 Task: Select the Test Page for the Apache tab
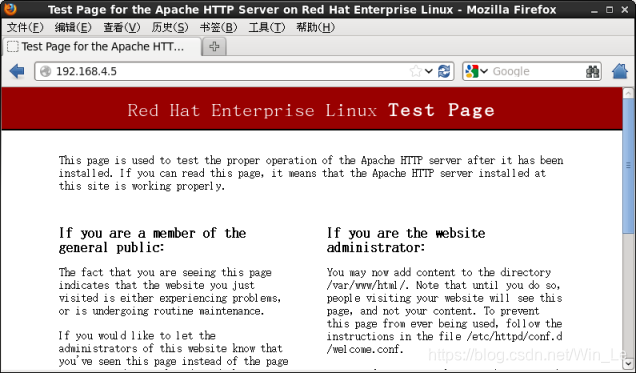102,47
